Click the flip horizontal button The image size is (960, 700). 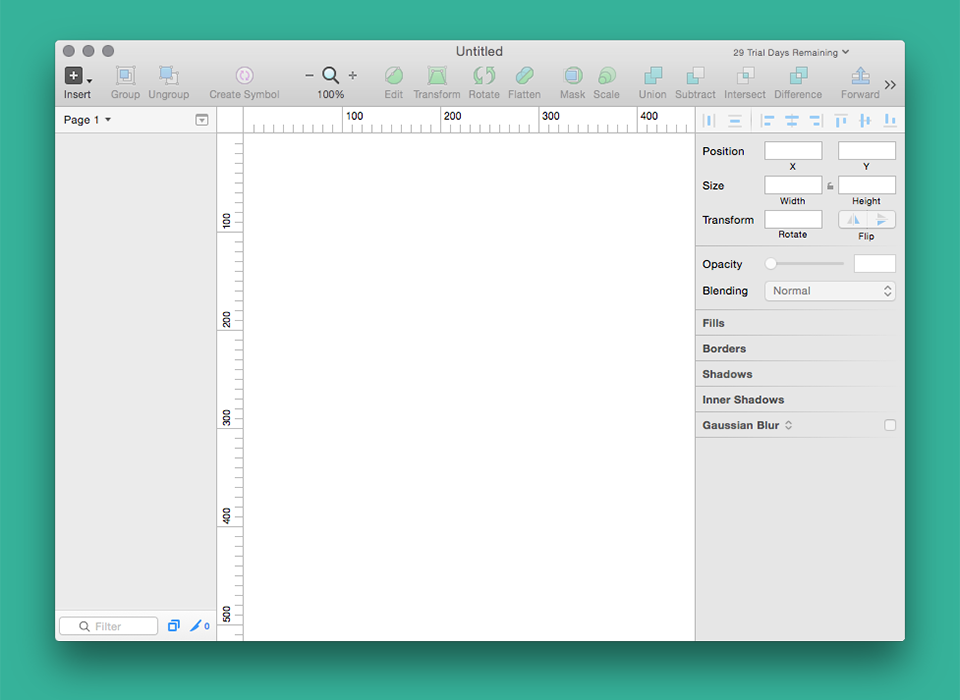[853, 220]
